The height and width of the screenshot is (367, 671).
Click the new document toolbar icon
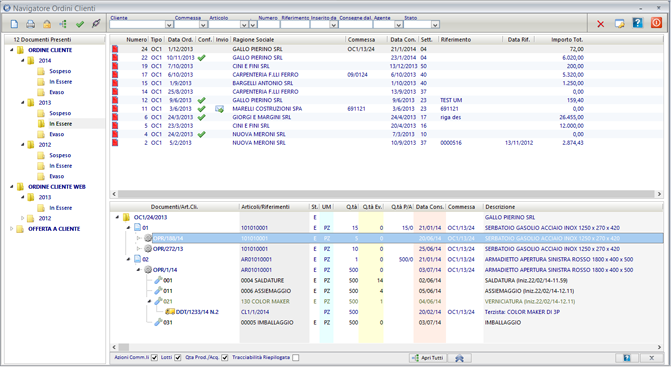(15, 24)
